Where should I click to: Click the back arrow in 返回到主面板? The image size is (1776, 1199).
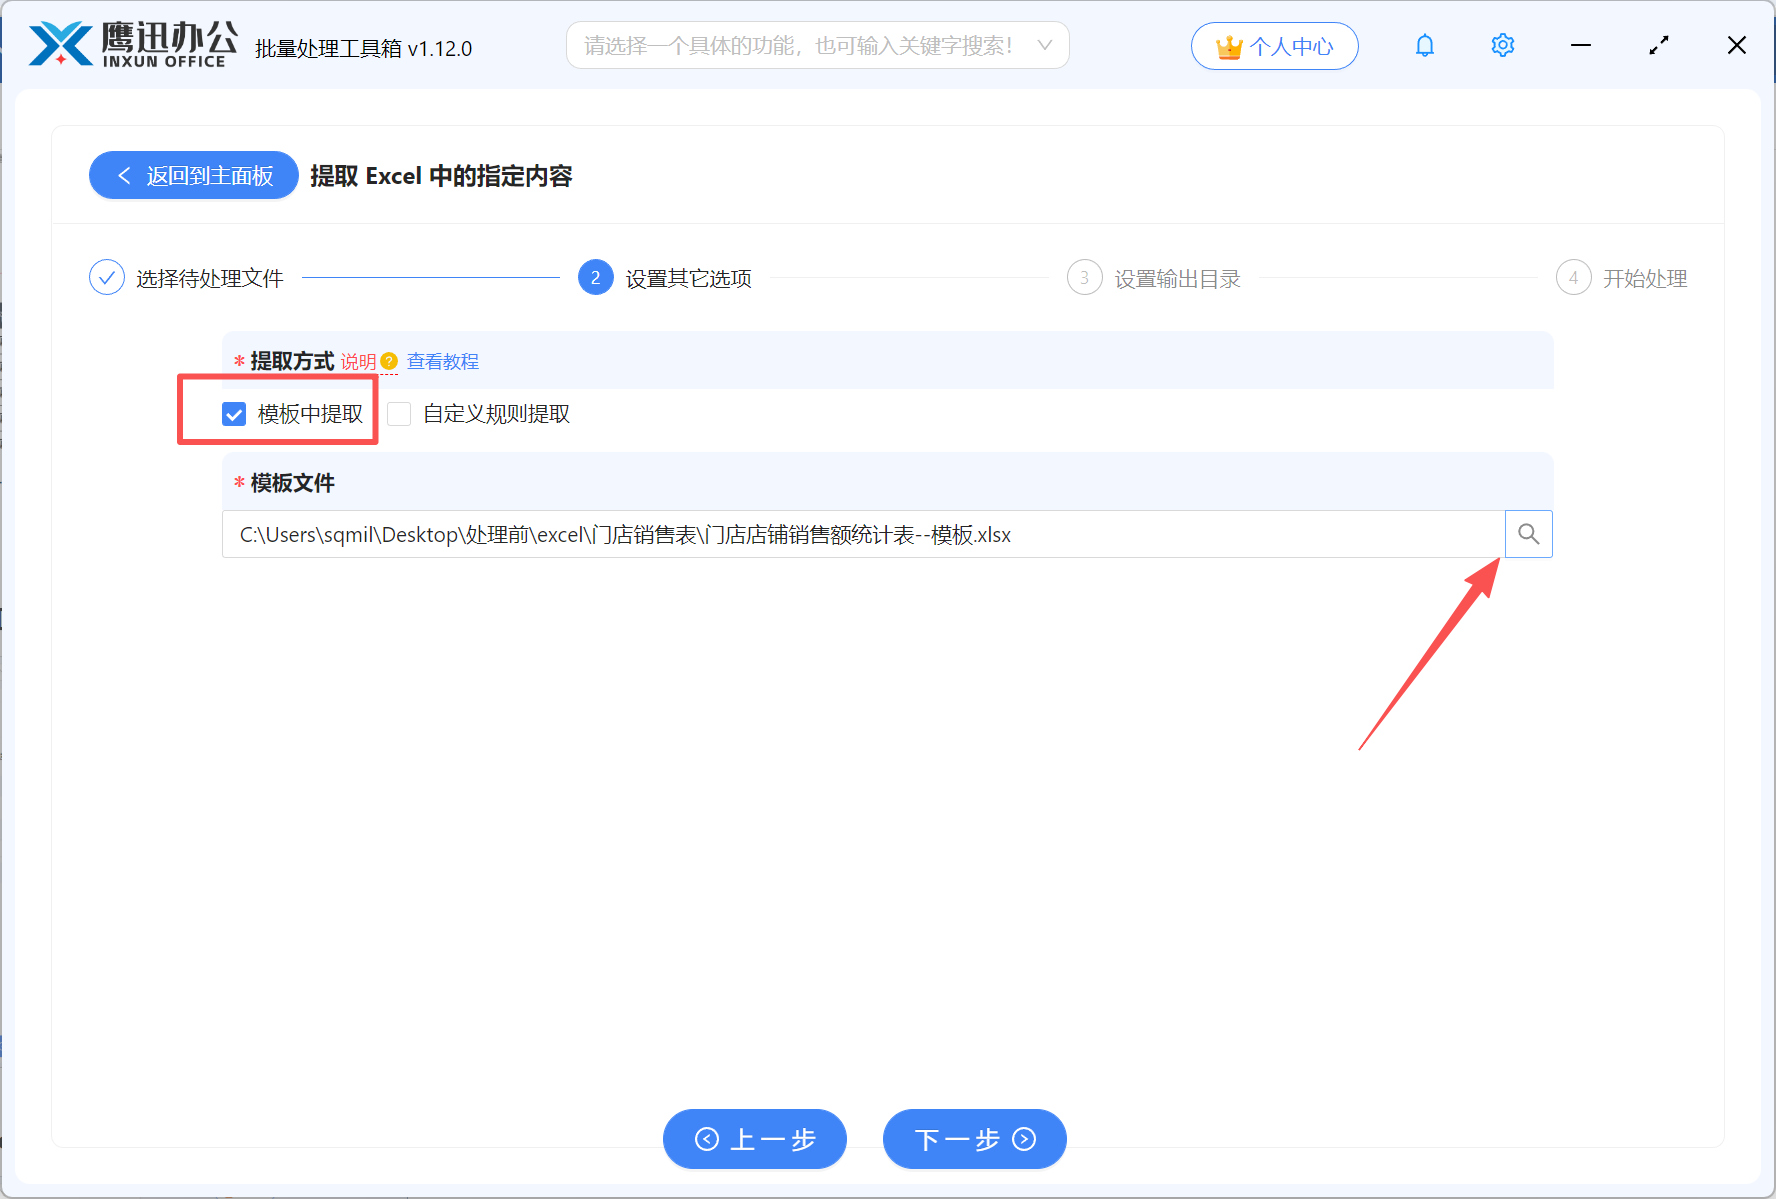[x=124, y=175]
